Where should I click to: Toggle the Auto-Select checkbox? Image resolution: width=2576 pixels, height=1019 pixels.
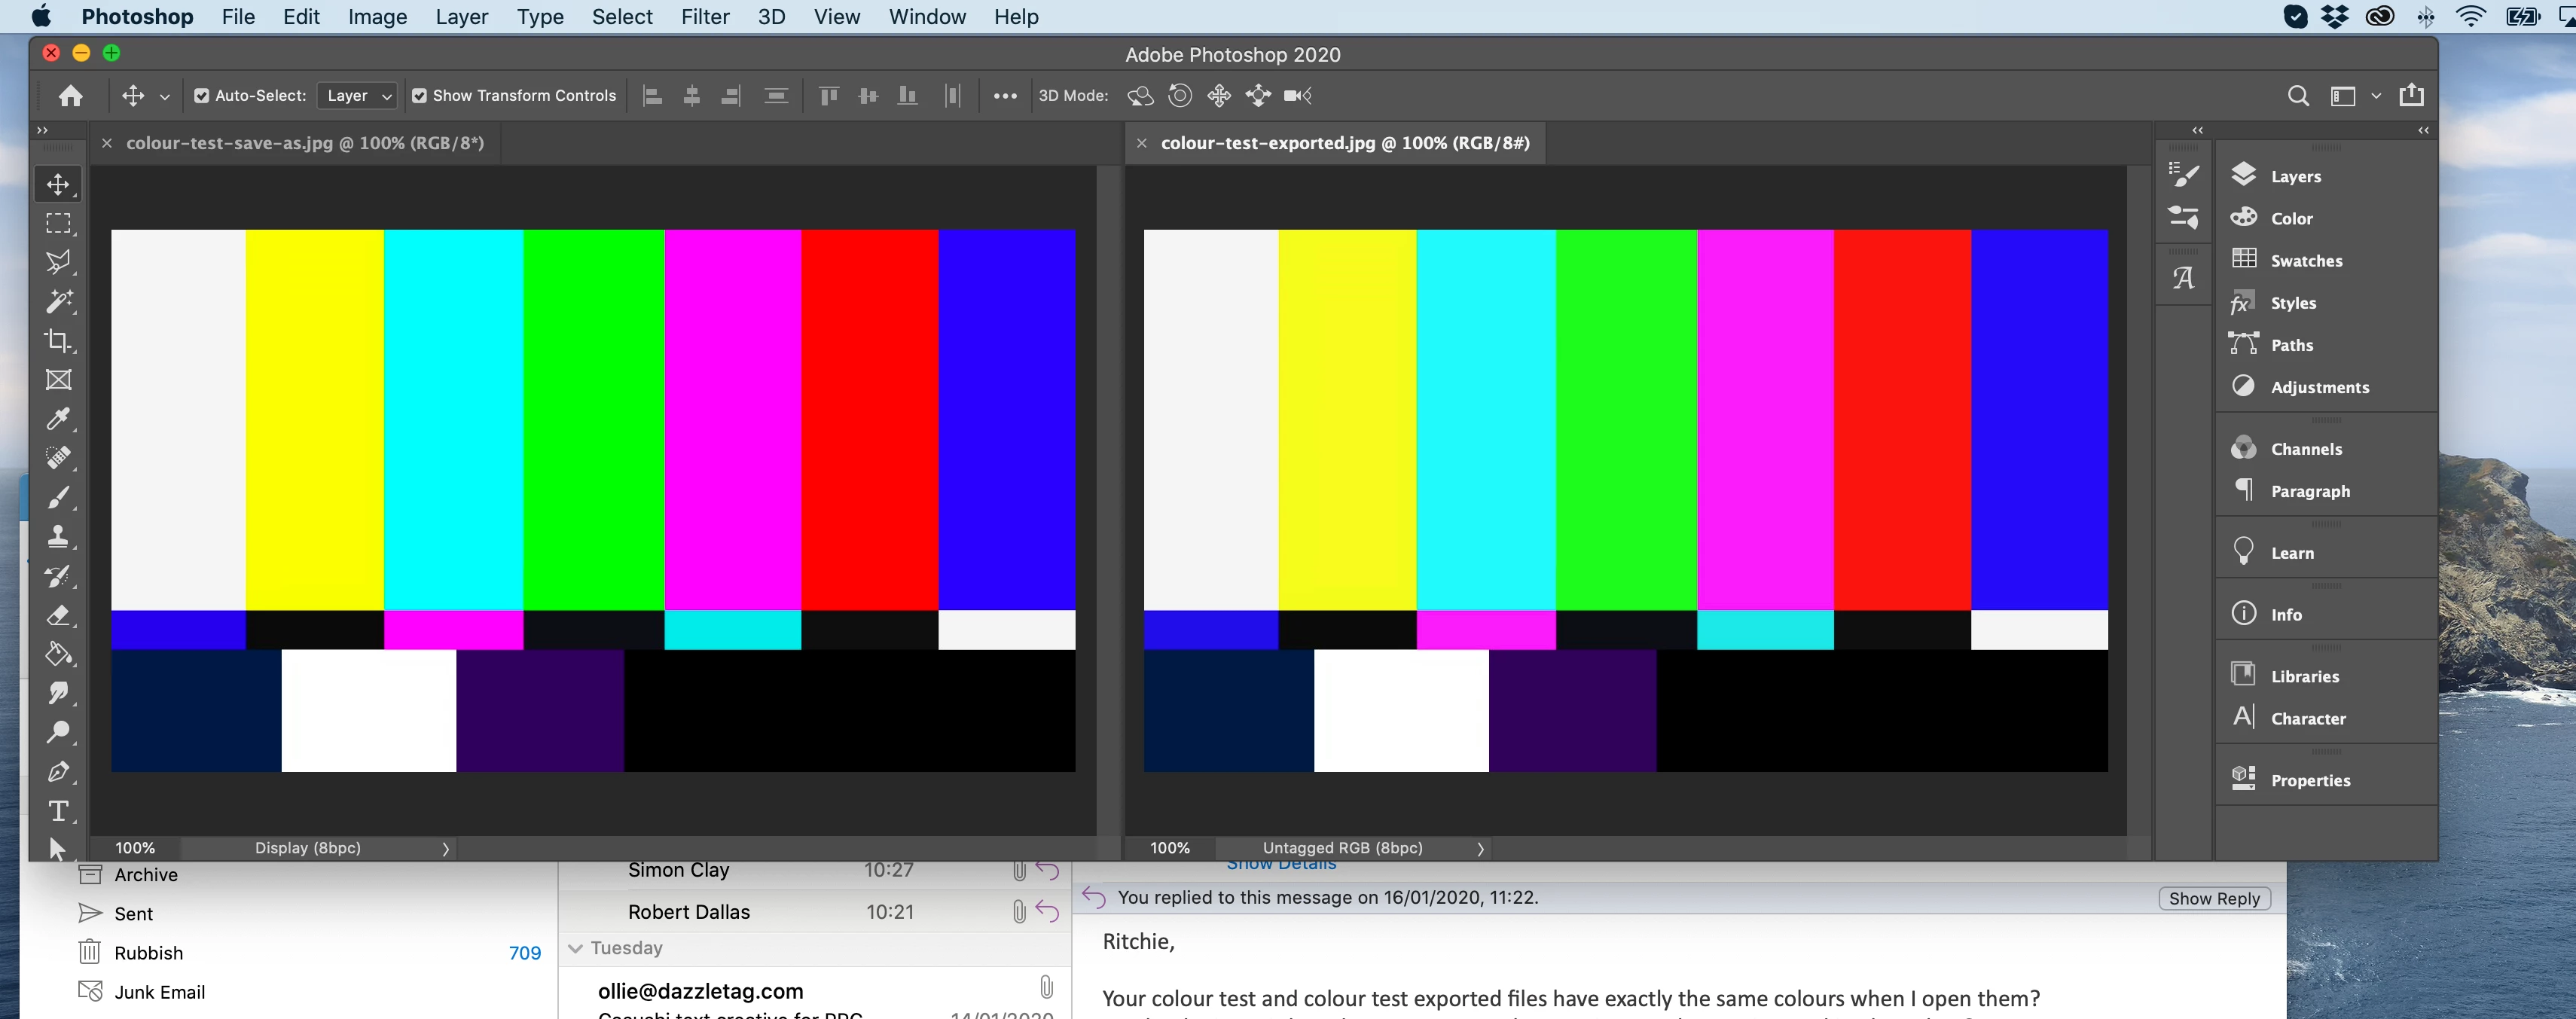(x=202, y=96)
